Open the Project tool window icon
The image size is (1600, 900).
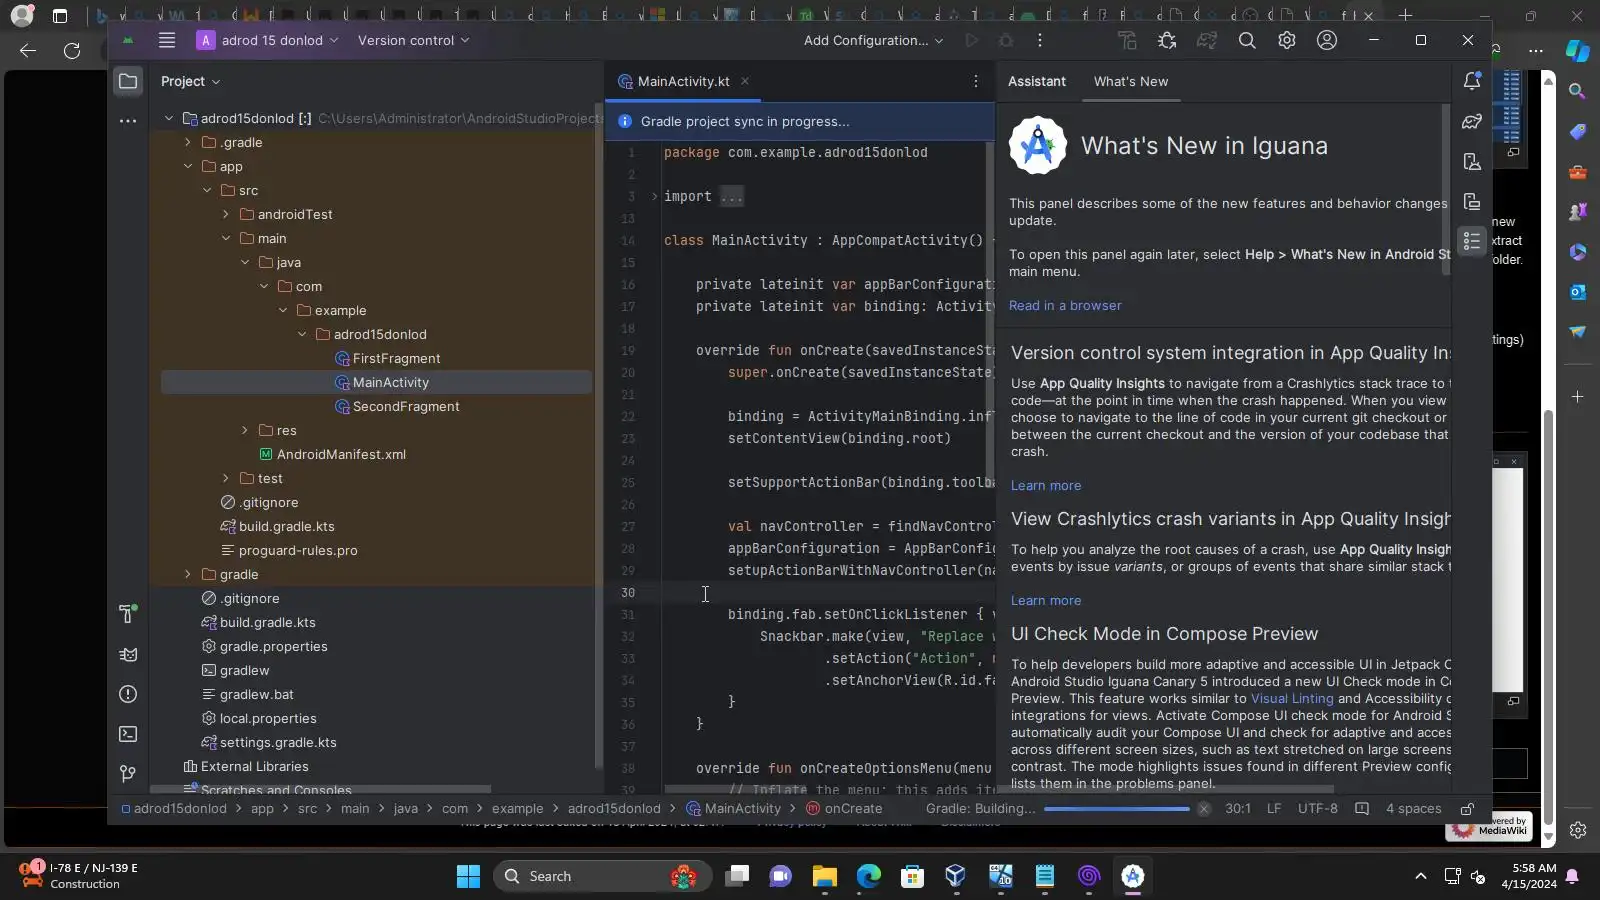(x=128, y=81)
